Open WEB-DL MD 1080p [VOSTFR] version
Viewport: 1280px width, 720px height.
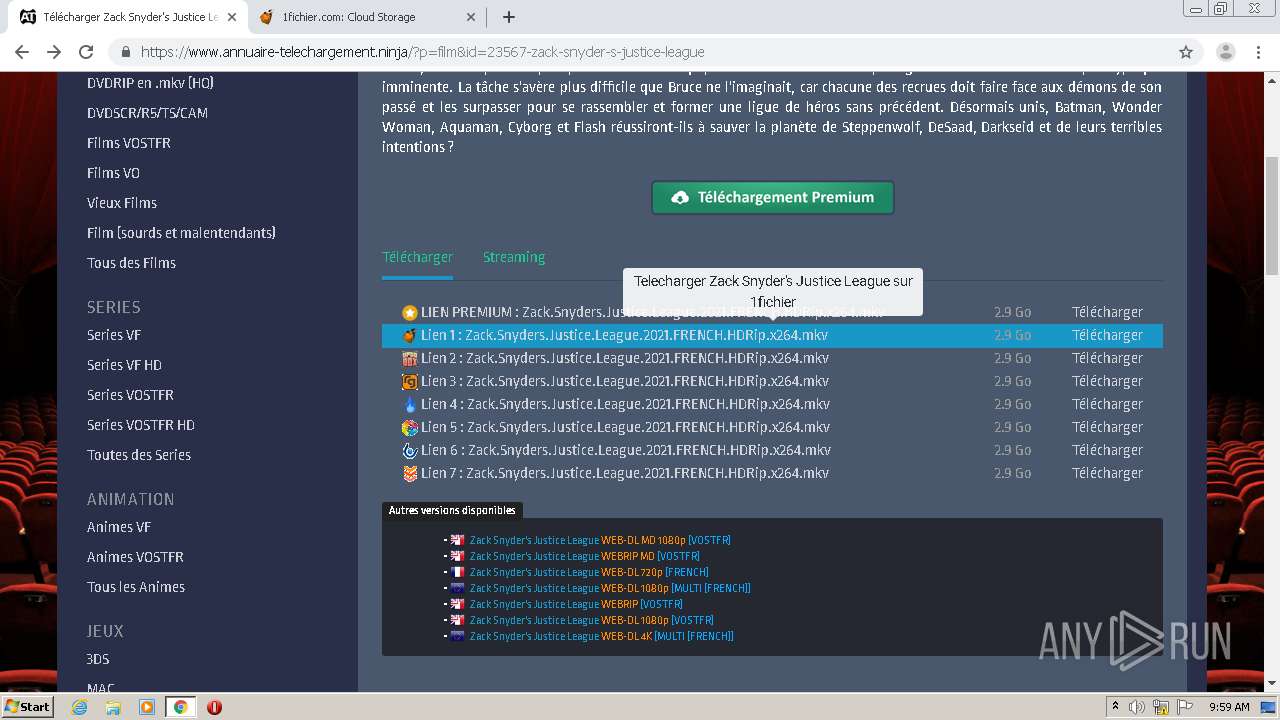pyautogui.click(x=600, y=540)
